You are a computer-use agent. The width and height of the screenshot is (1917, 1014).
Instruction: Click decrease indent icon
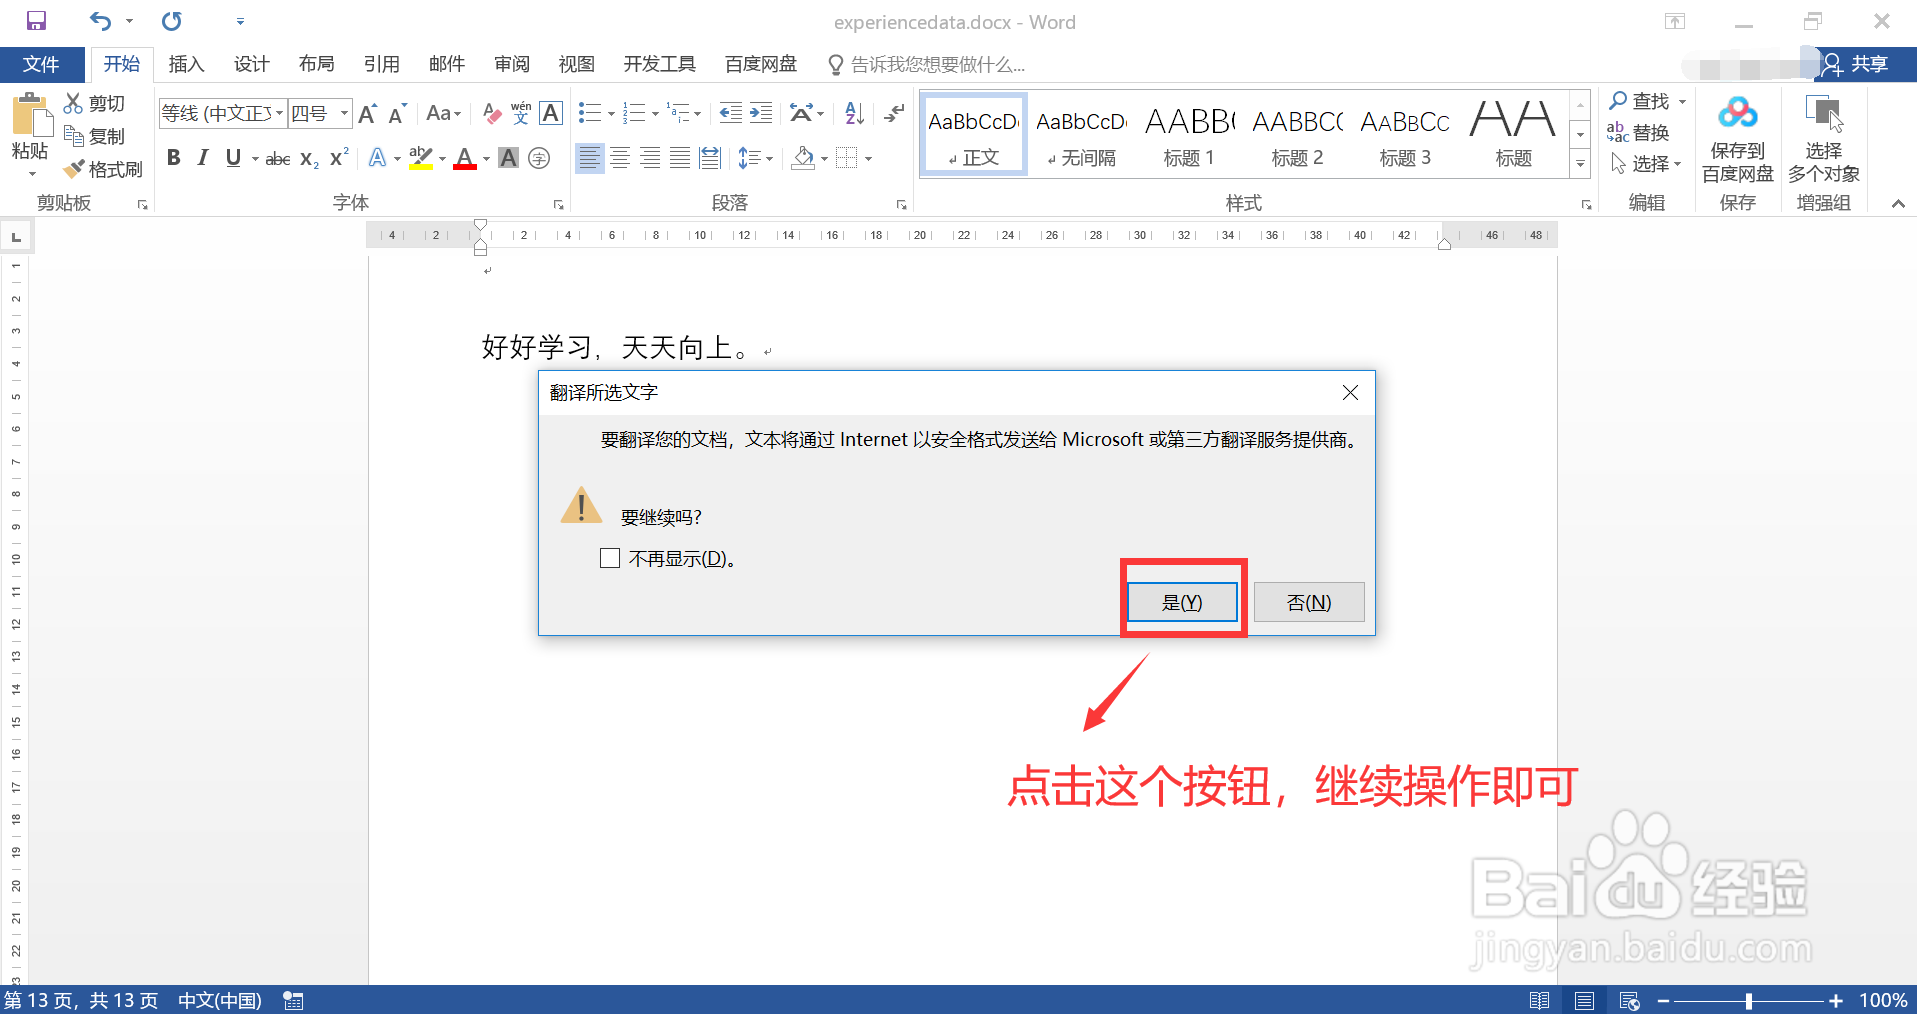coord(731,113)
